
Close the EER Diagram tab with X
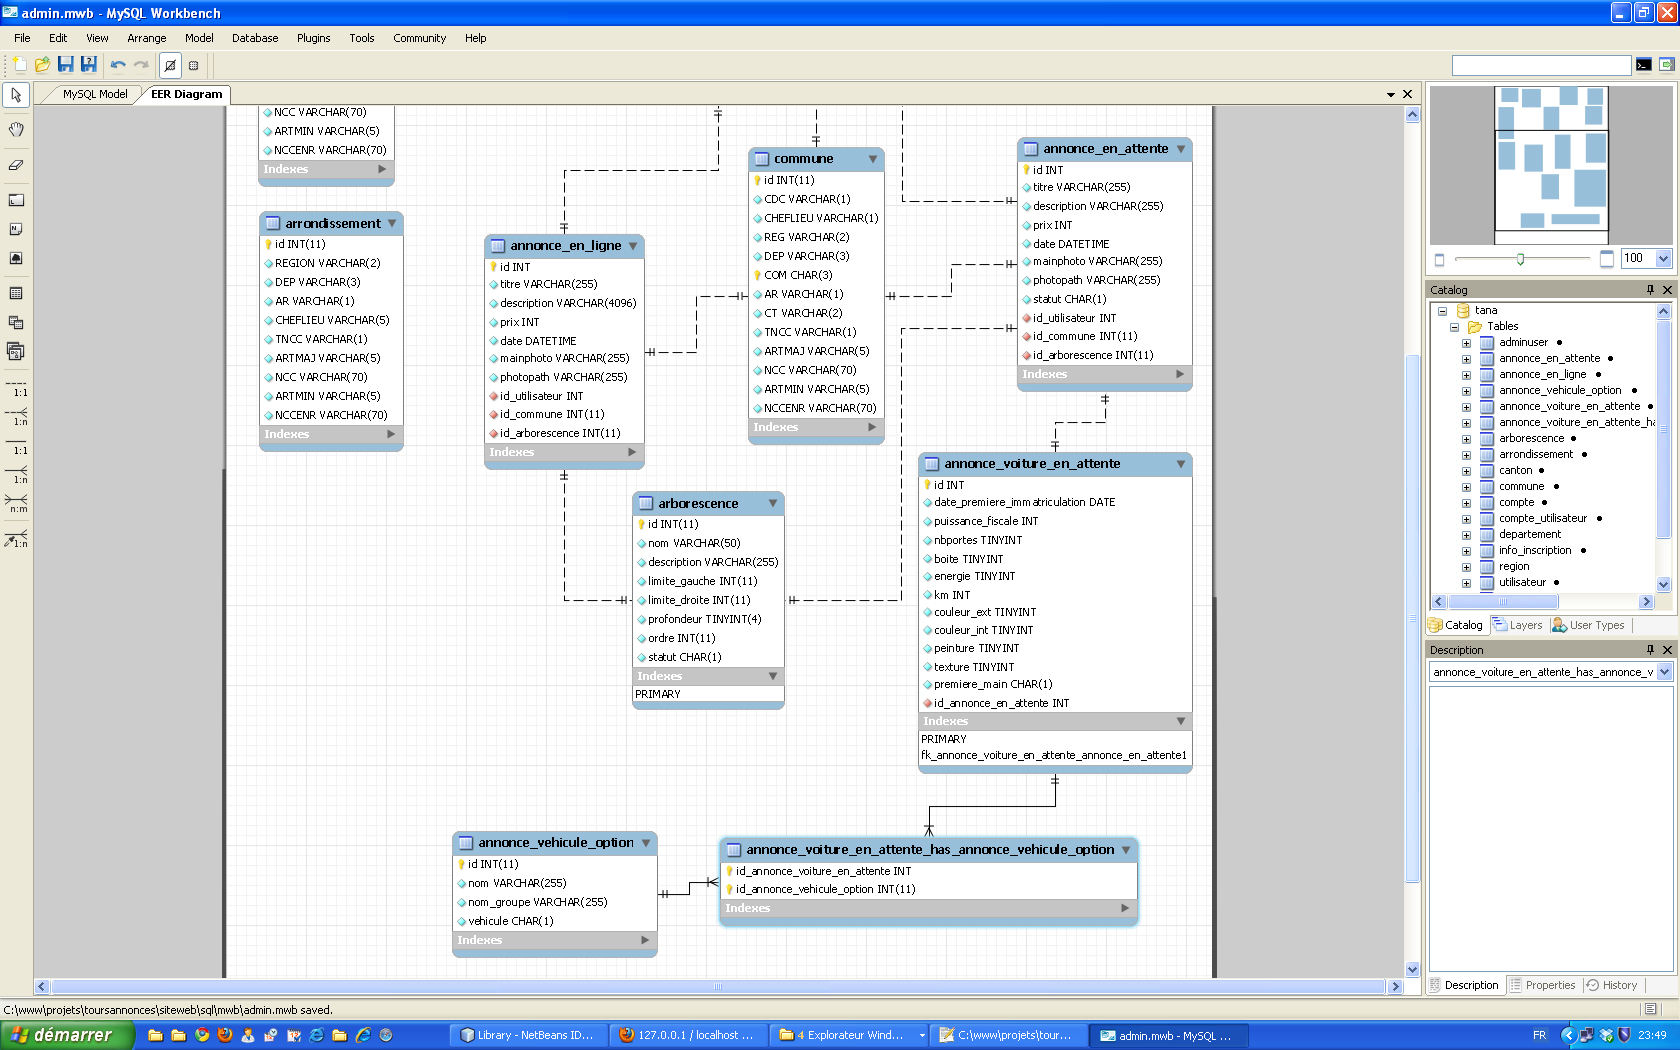1408,94
